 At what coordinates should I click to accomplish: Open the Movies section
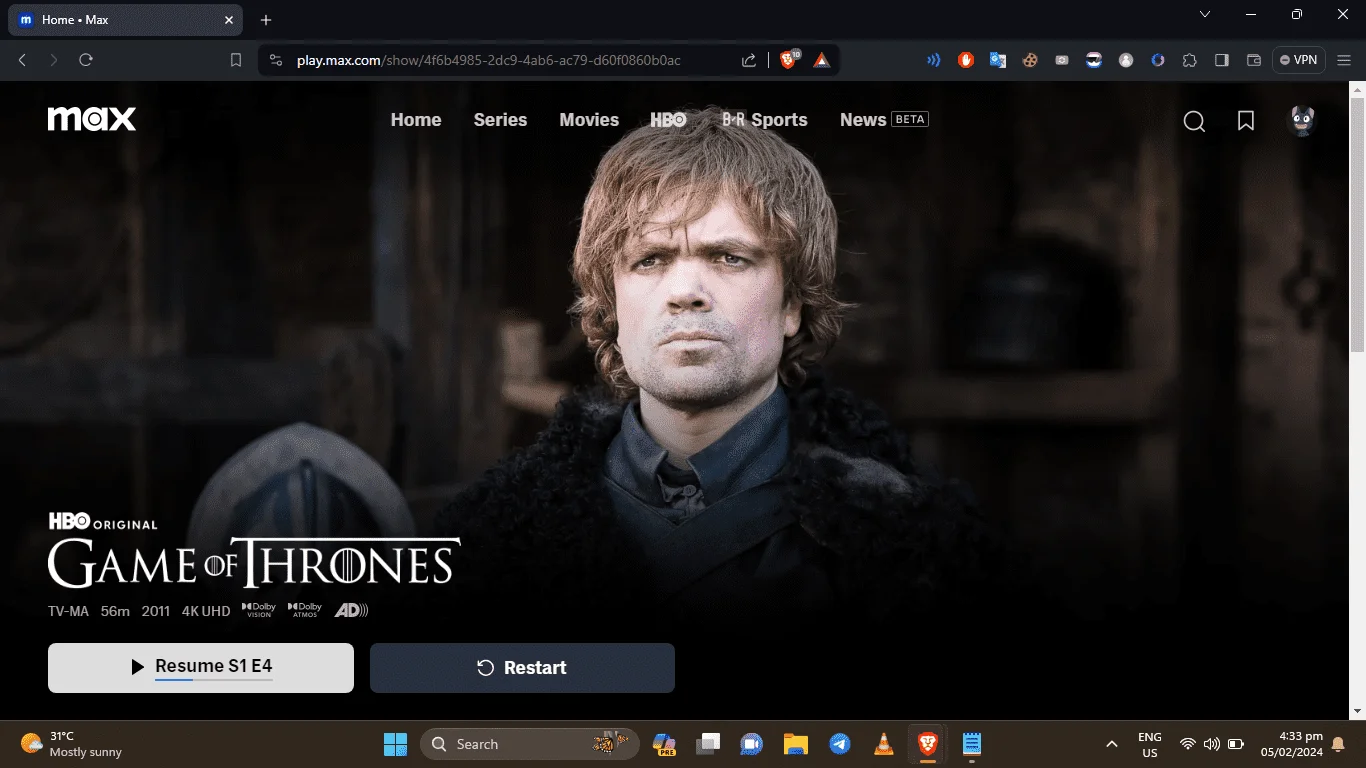pos(589,119)
